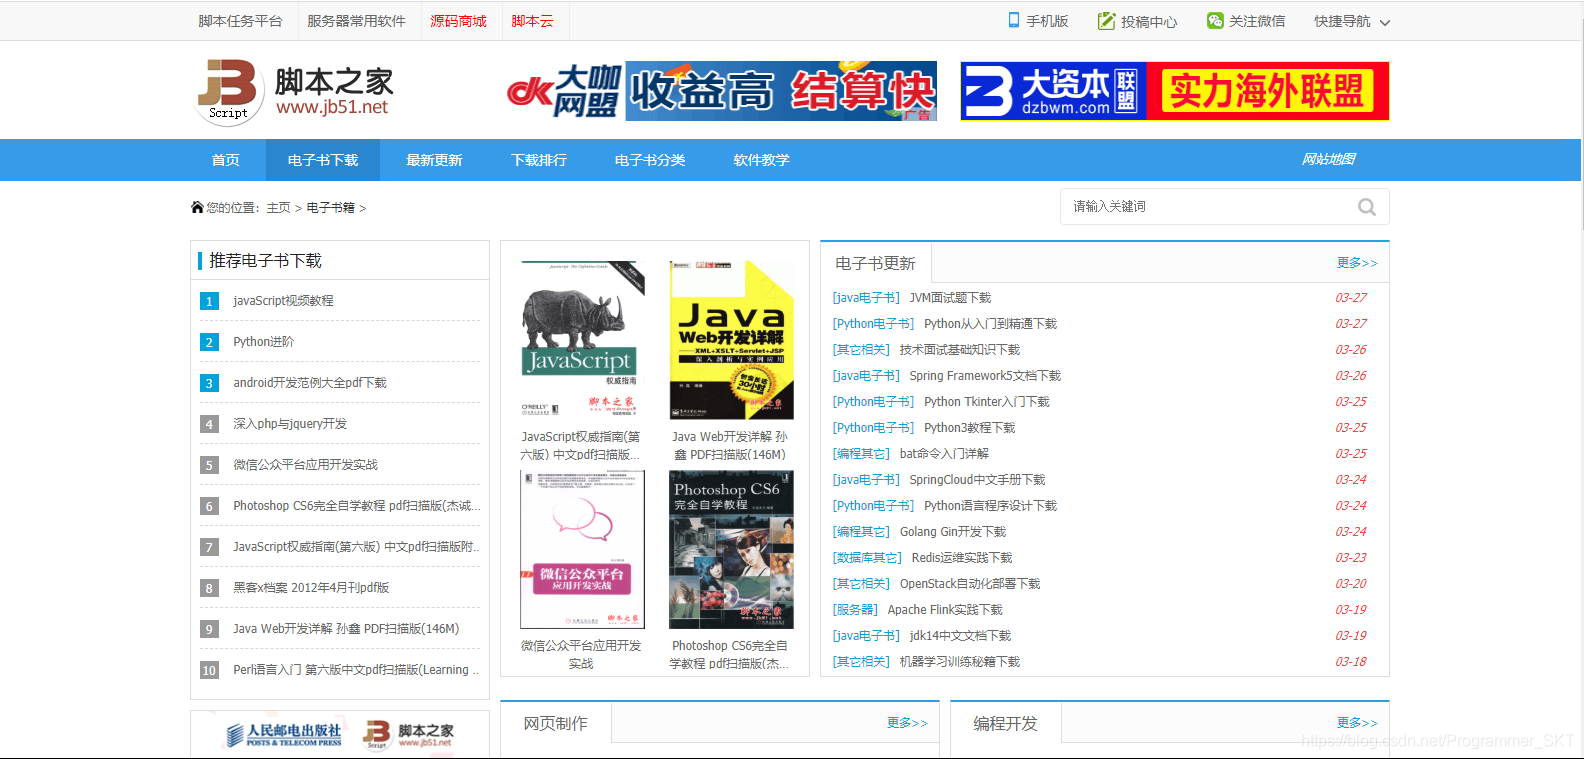Click the 大咖网盟 banner advertisement
1584x759 pixels.
point(720,91)
